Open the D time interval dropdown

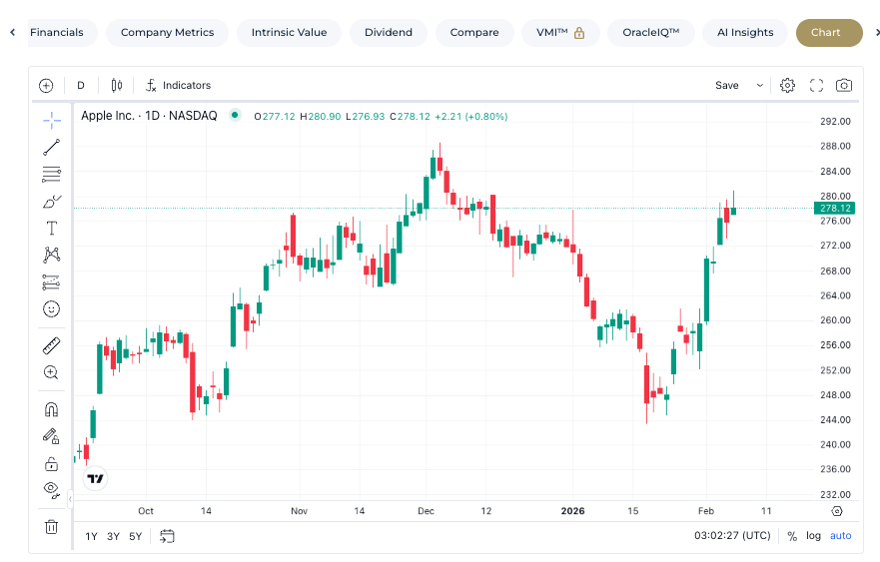(x=81, y=85)
